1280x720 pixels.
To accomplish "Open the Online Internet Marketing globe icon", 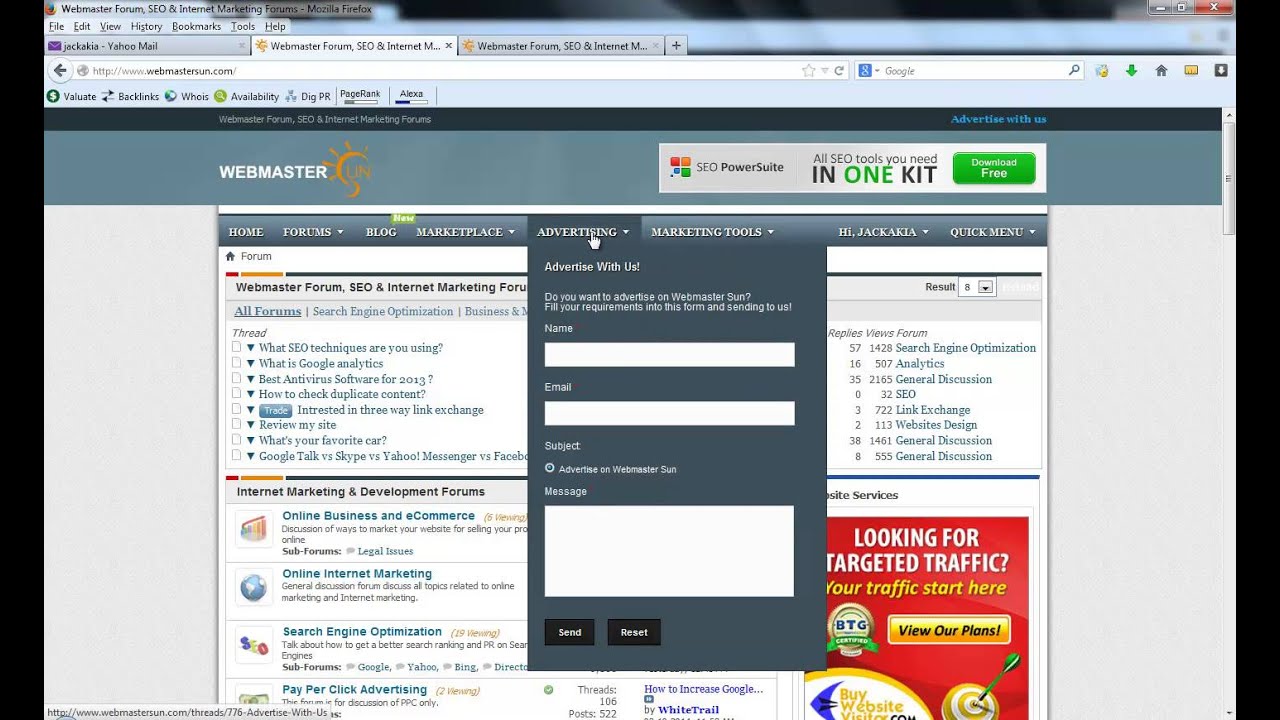I will pyautogui.click(x=254, y=587).
